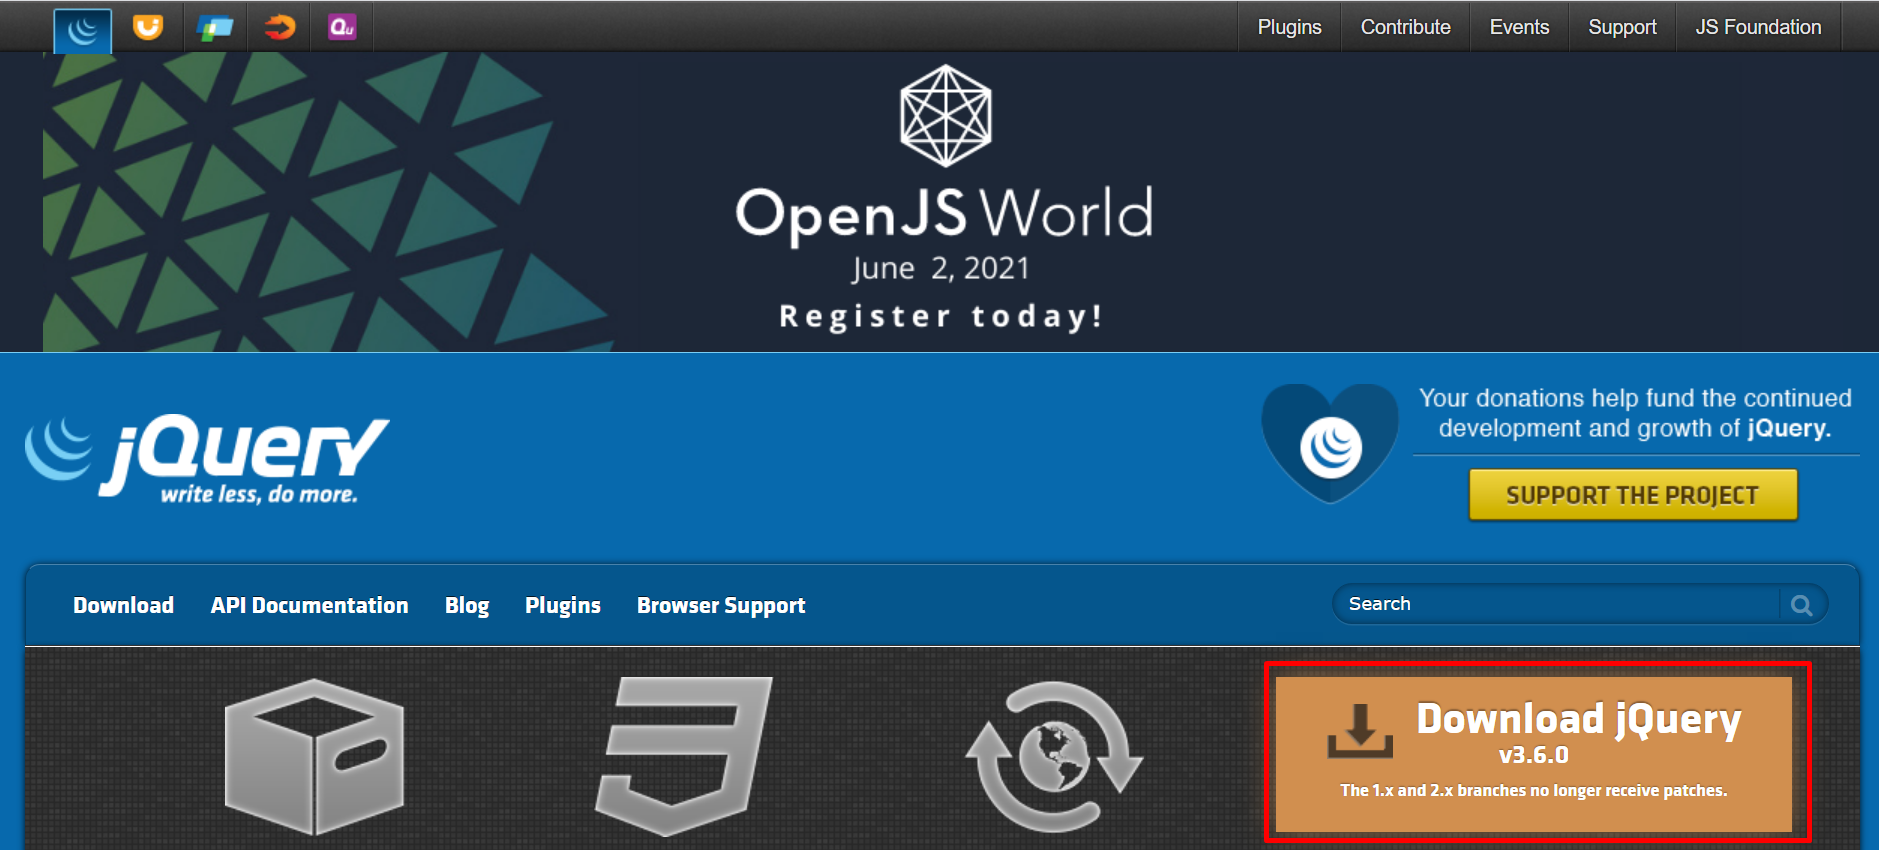
Task: Click the search magnifier icon
Action: (1802, 605)
